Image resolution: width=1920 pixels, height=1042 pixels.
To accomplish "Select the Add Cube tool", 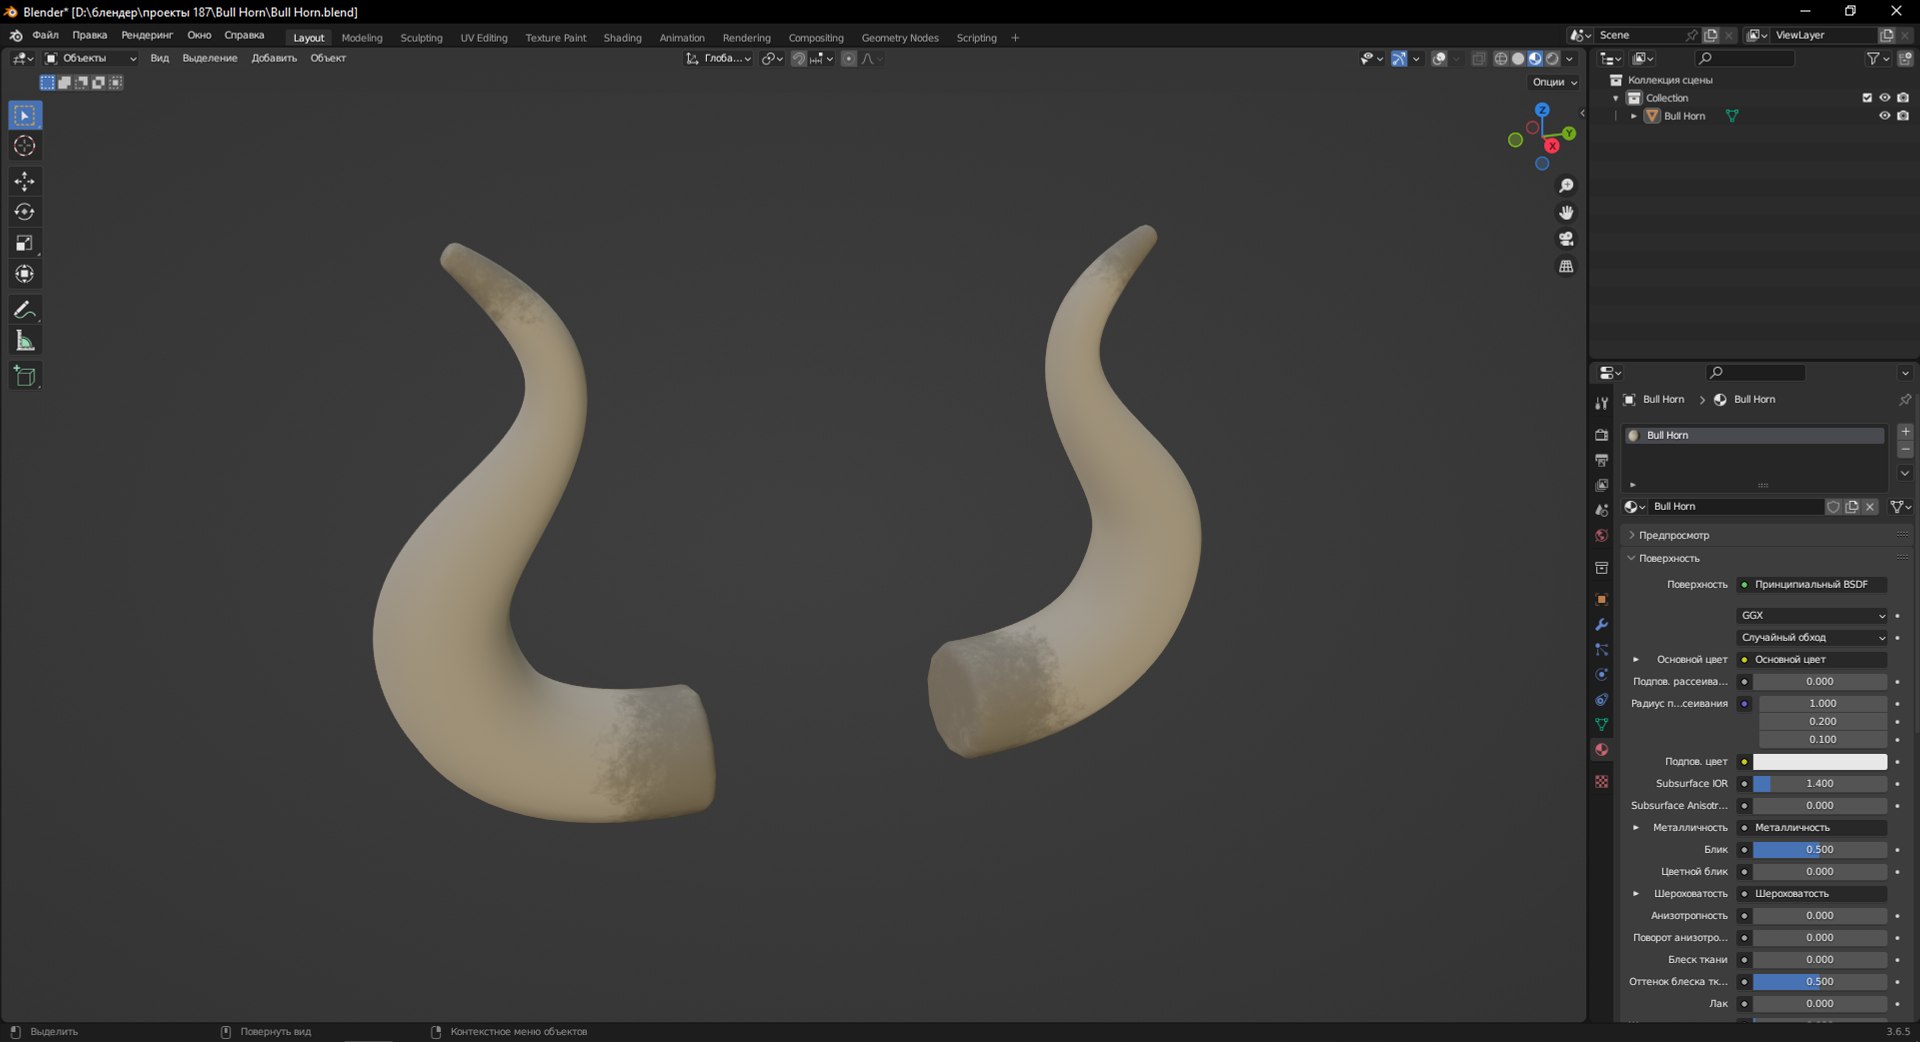I will pyautogui.click(x=25, y=376).
